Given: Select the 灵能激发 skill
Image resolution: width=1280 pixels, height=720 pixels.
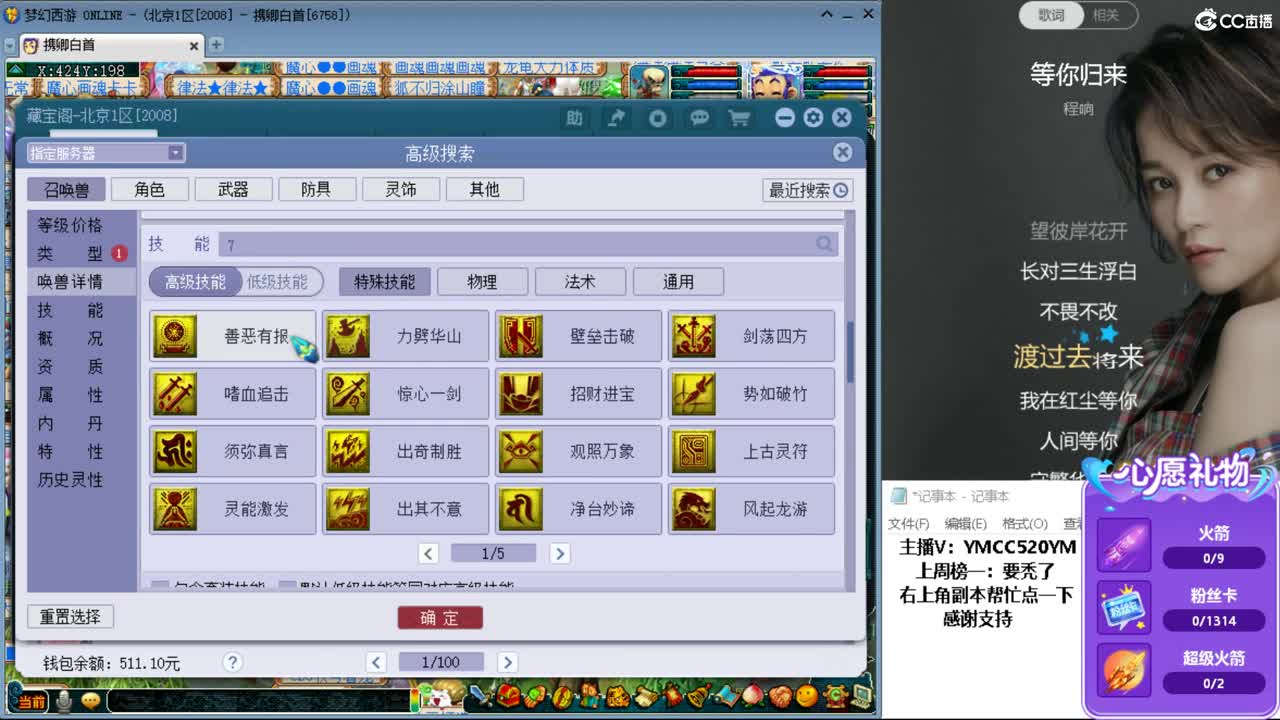Looking at the screenshot, I should click(x=232, y=509).
